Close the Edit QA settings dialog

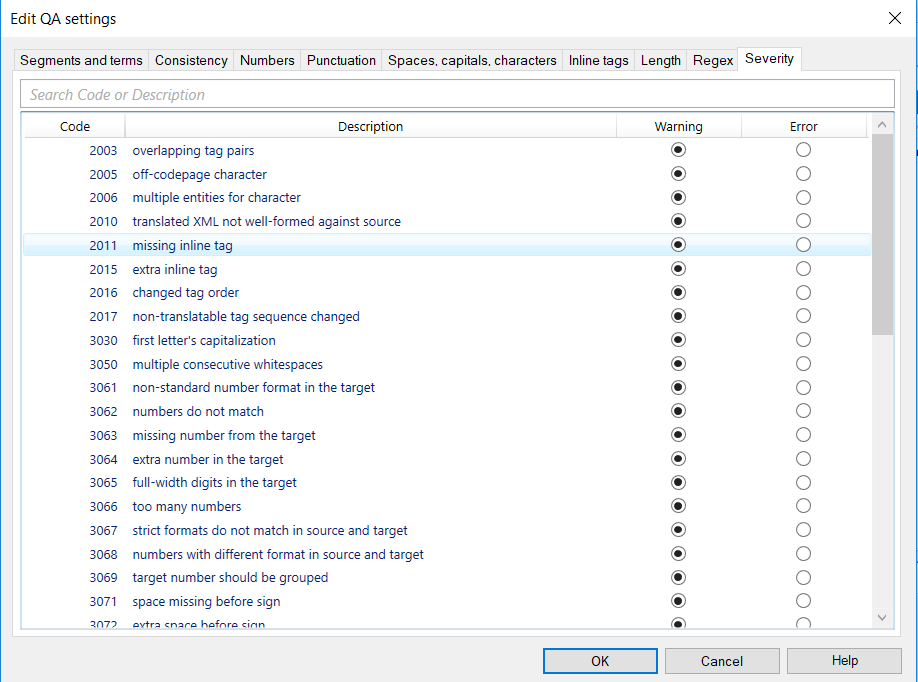(894, 18)
